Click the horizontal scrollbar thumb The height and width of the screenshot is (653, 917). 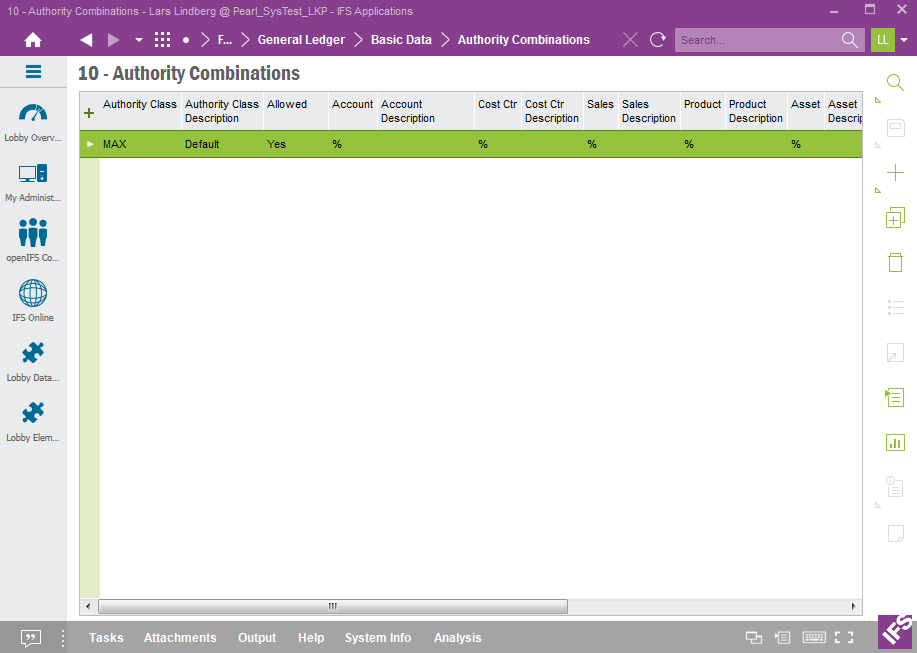tap(332, 606)
